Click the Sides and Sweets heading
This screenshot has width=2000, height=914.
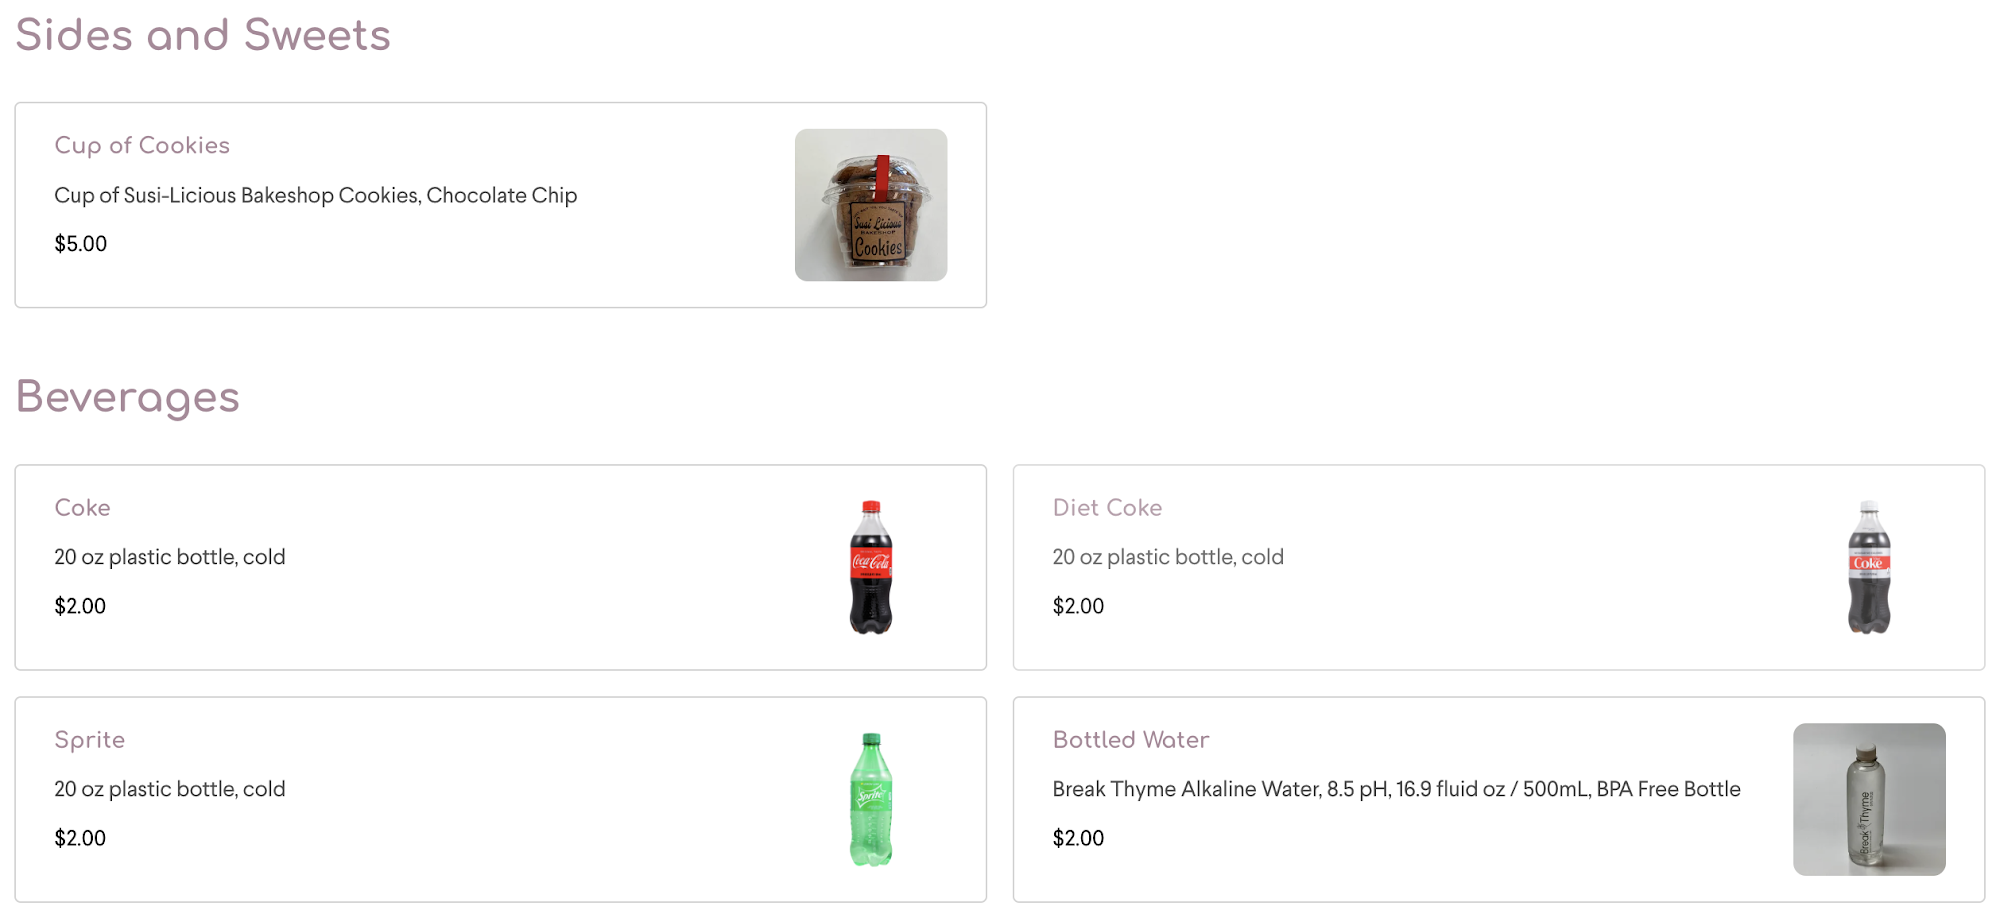click(x=203, y=35)
